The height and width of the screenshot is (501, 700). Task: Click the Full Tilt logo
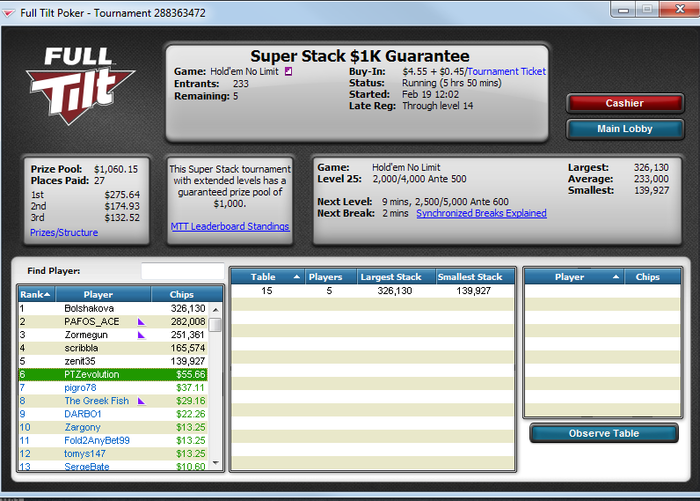pos(80,85)
